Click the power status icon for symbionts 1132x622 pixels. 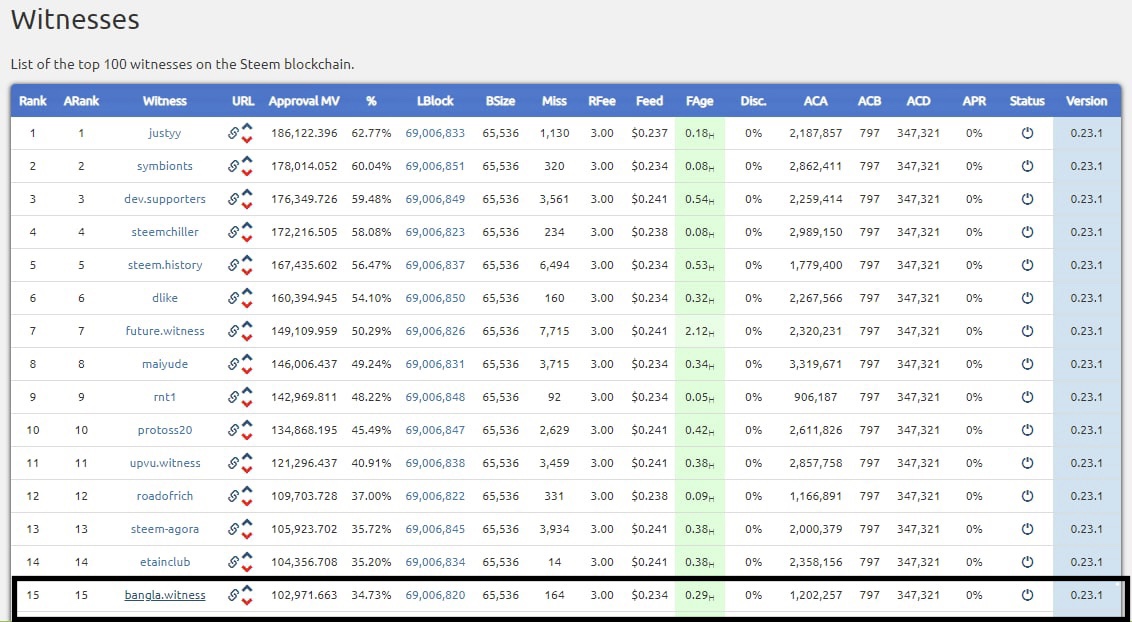(1027, 166)
